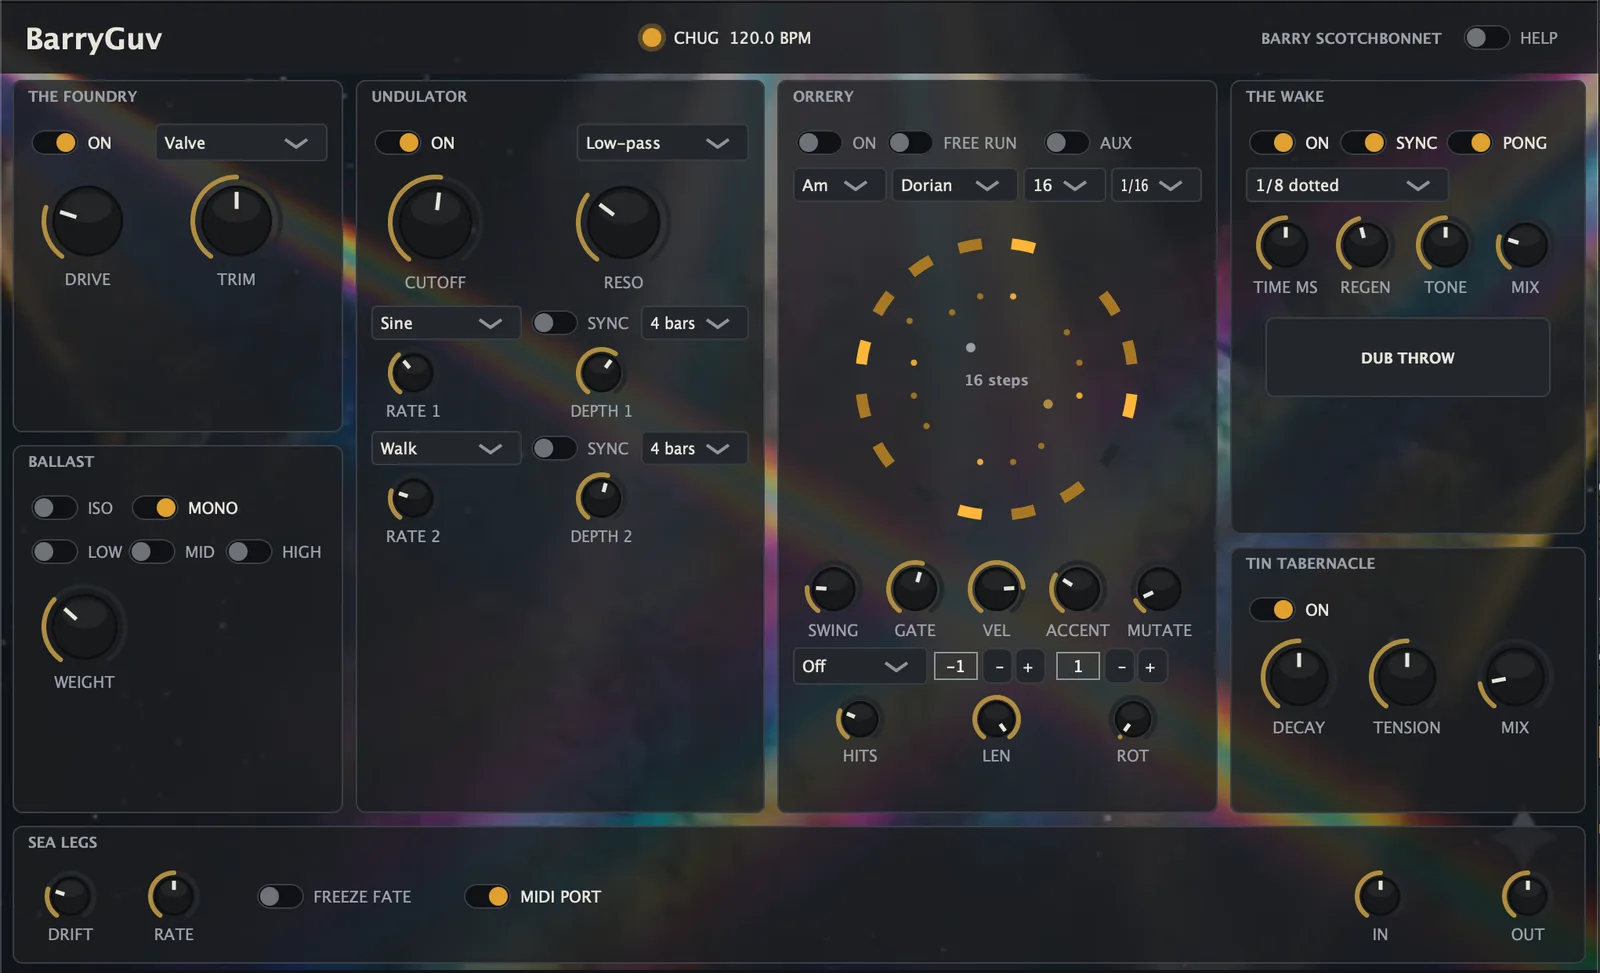Enable the FREEZE FATE toggle
This screenshot has height=973, width=1600.
pos(280,896)
